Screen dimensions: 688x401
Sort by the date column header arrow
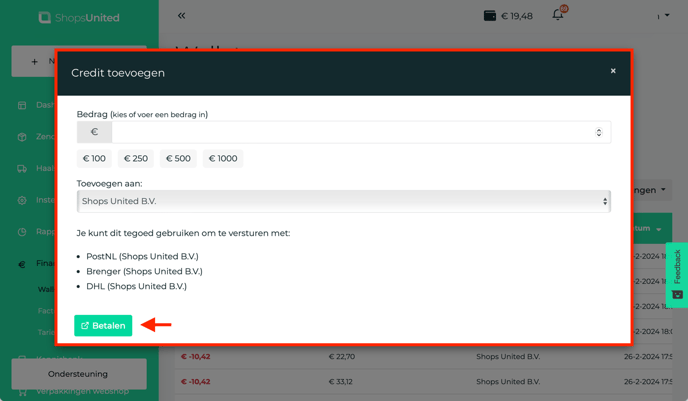[659, 229]
